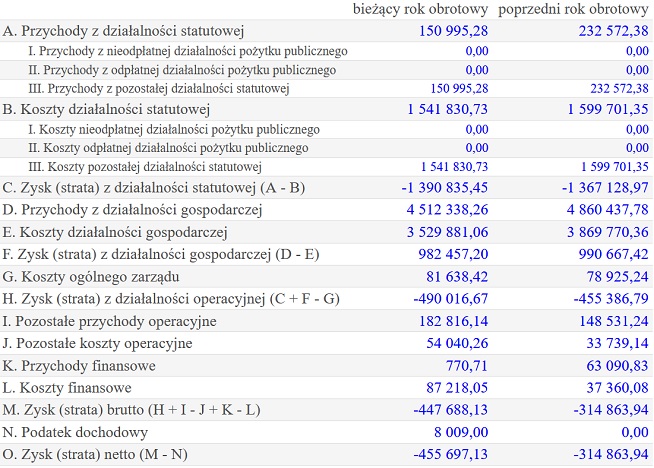
Task: Click value 982 457,20
Action: 453,254
